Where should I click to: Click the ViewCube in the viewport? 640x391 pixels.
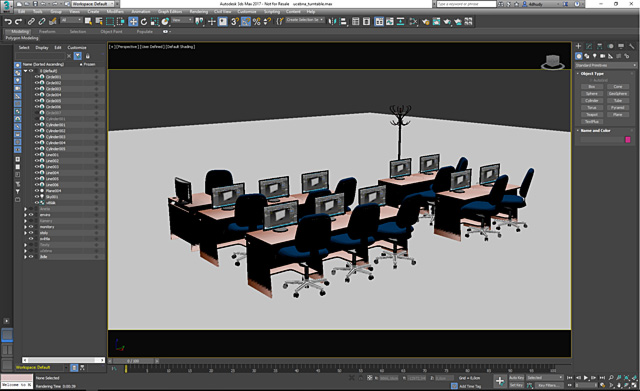[x=553, y=62]
